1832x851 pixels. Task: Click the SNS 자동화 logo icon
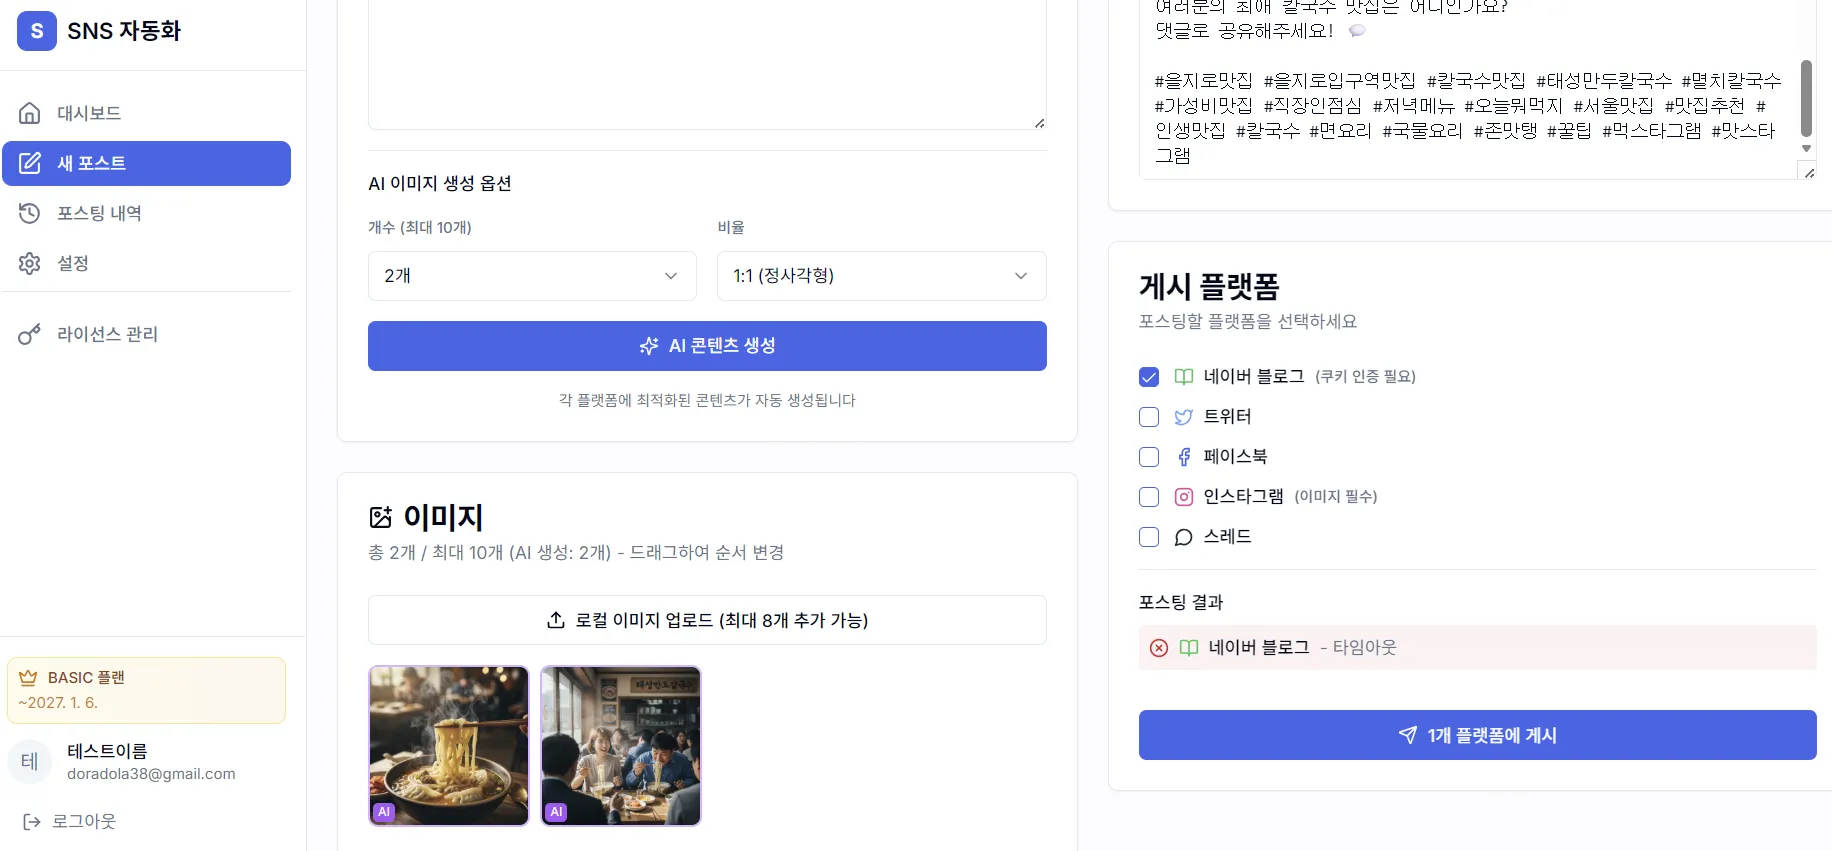37,31
